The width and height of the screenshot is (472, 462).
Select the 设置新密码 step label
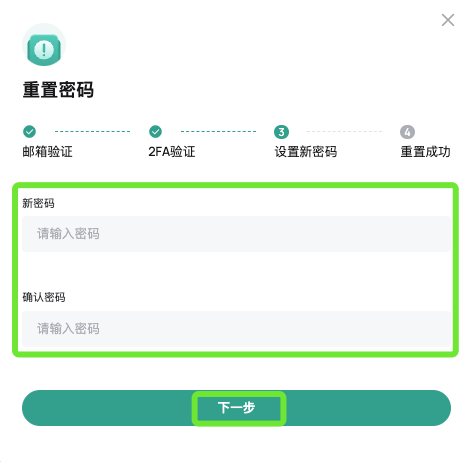(306, 152)
